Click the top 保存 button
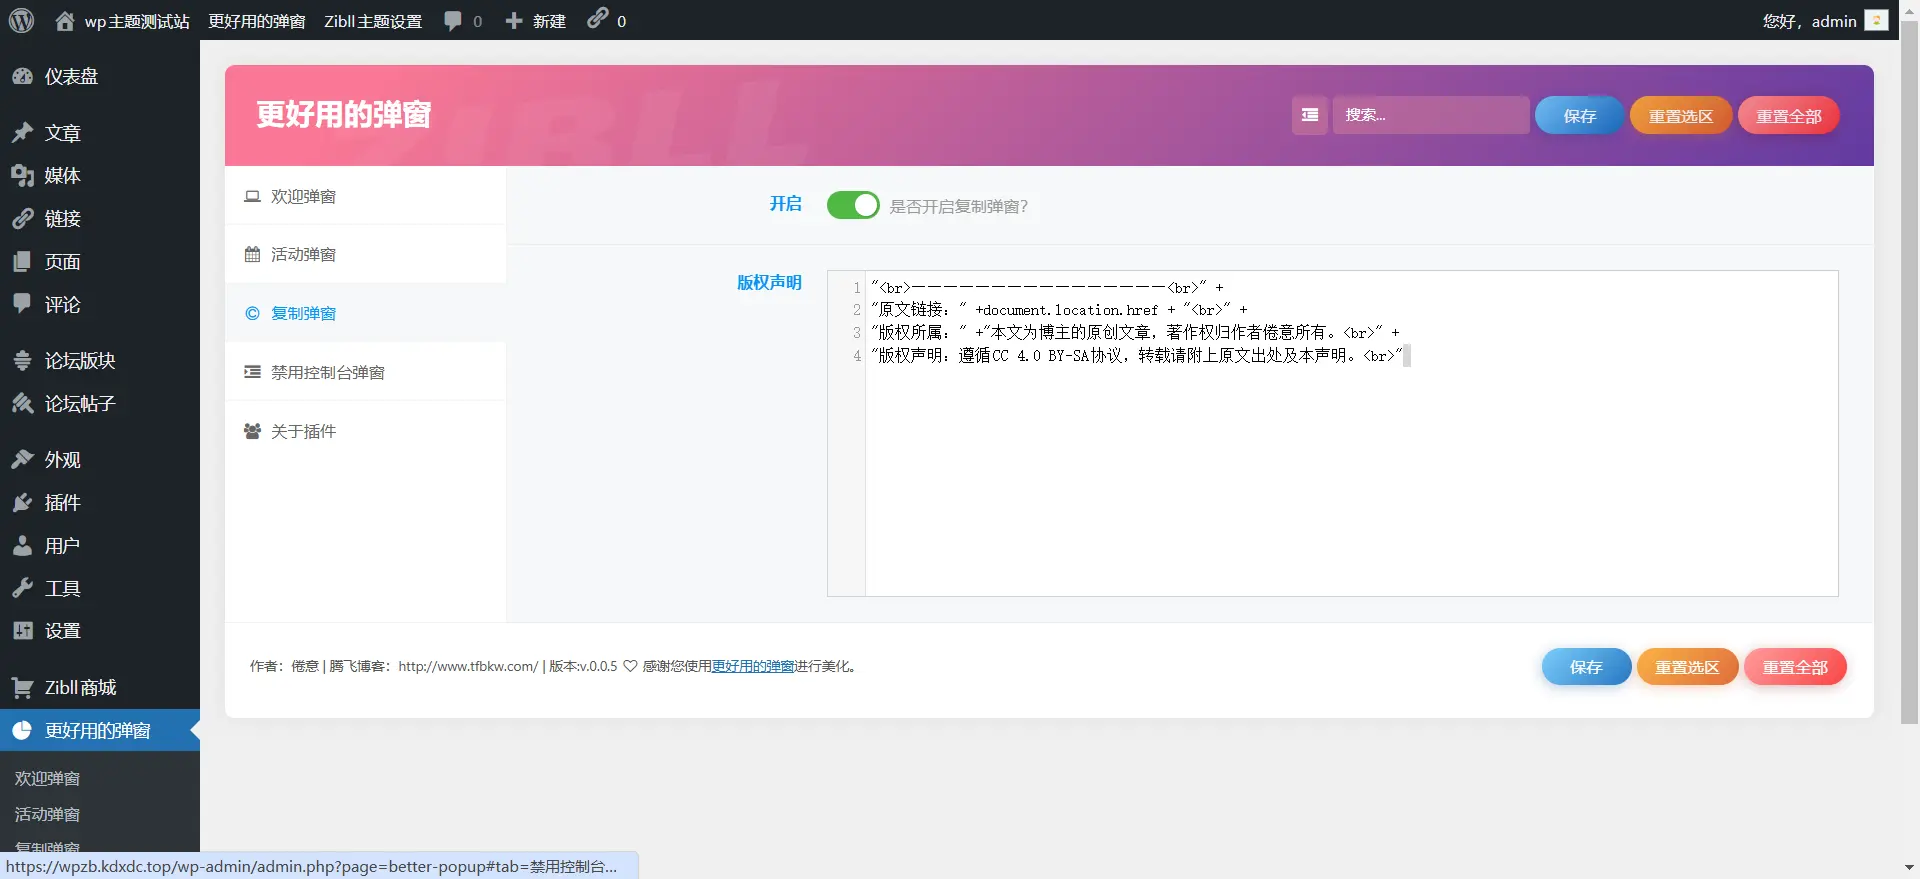 click(1579, 116)
